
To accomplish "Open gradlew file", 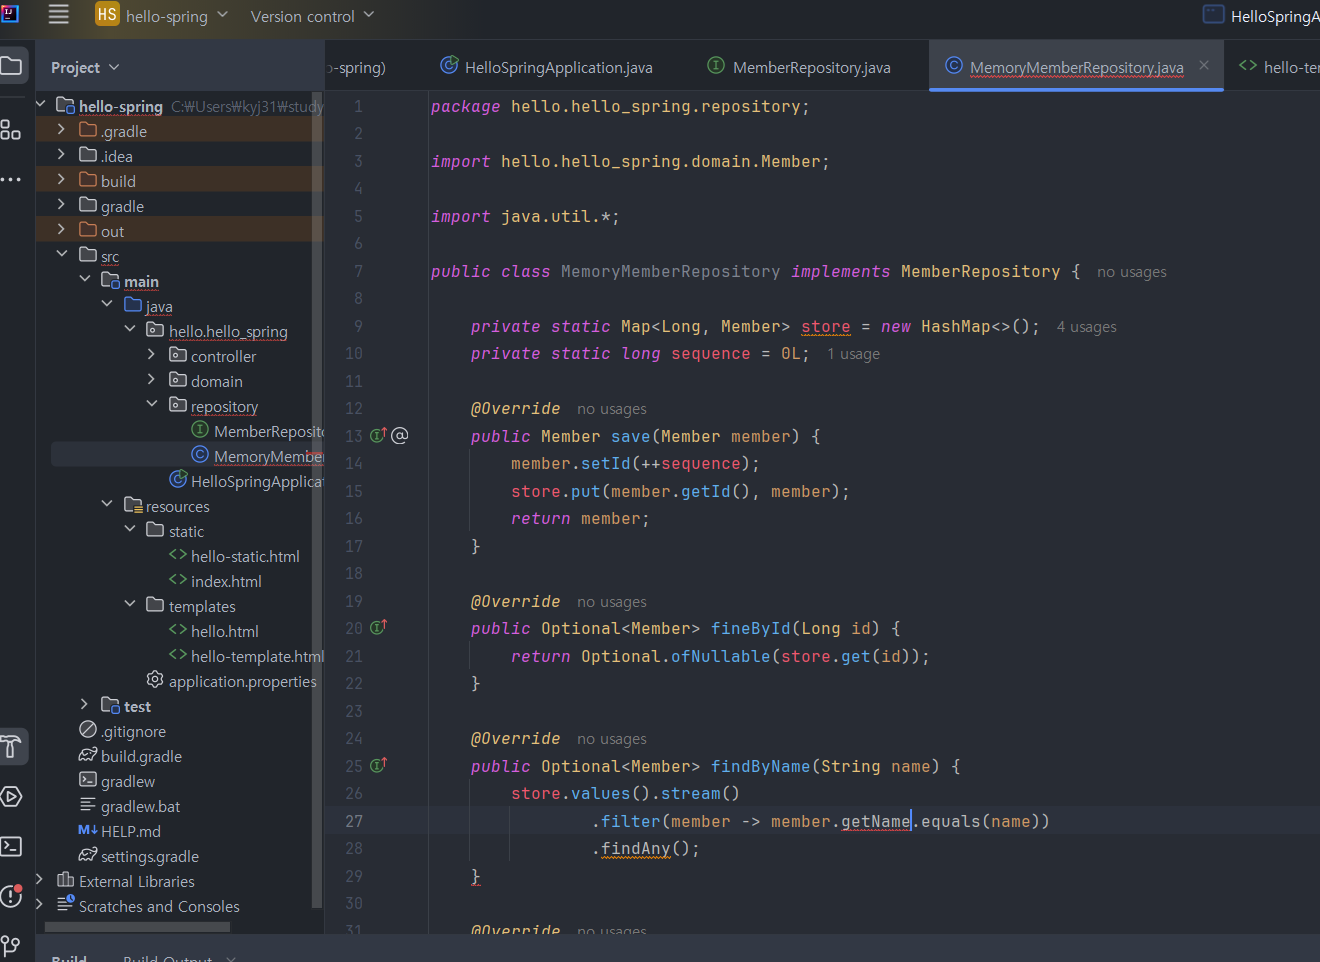I will click(x=117, y=781).
